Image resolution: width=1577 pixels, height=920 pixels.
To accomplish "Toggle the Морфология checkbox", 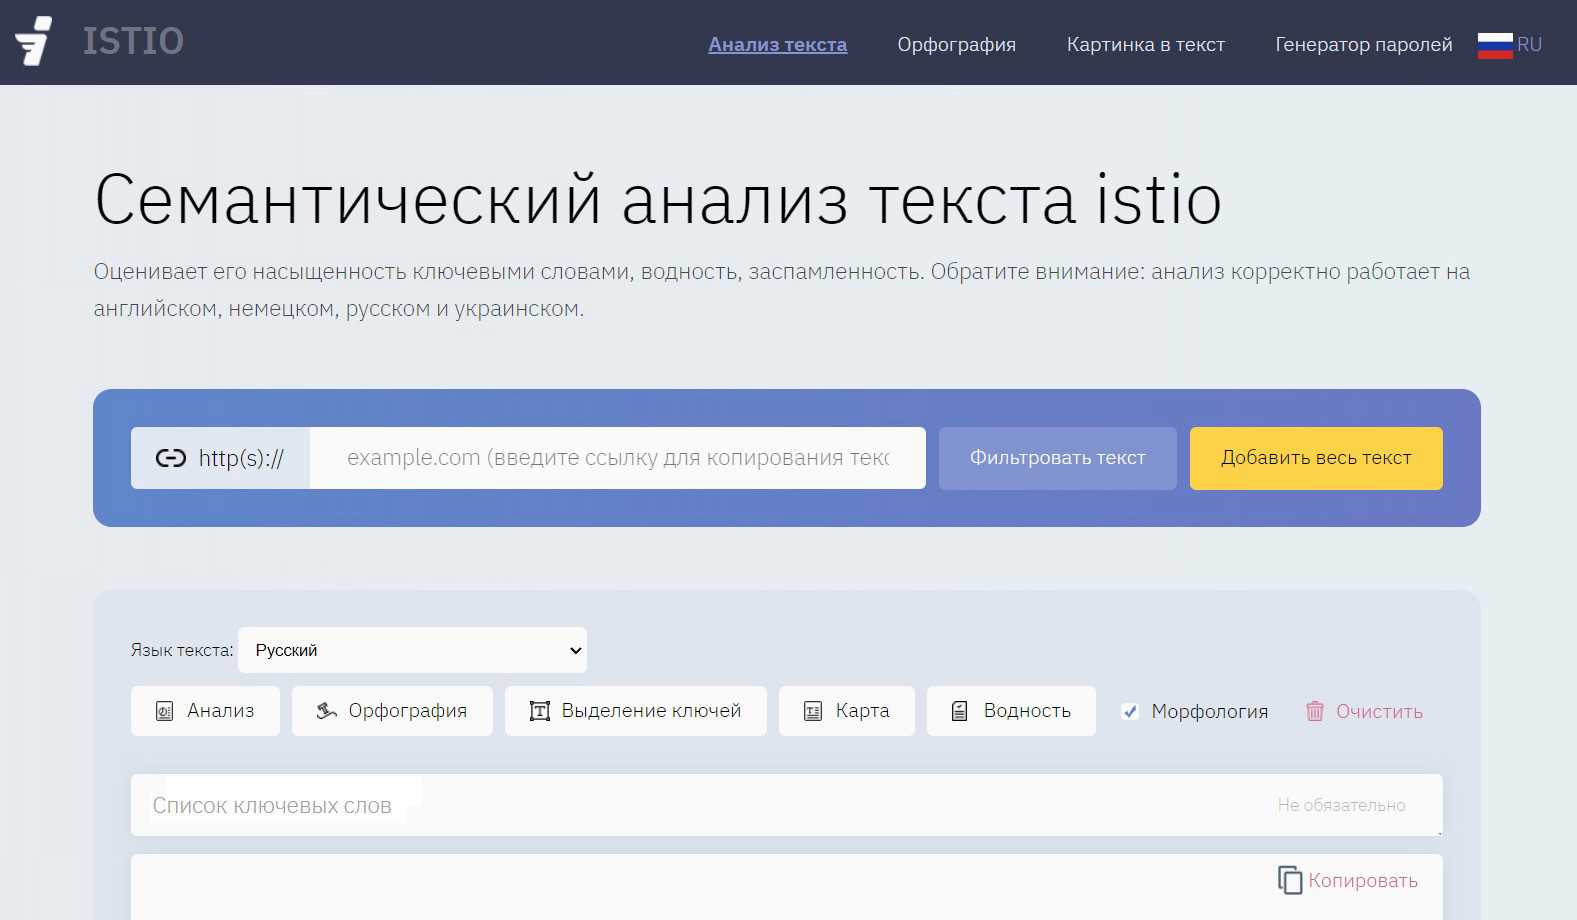I will [1130, 712].
